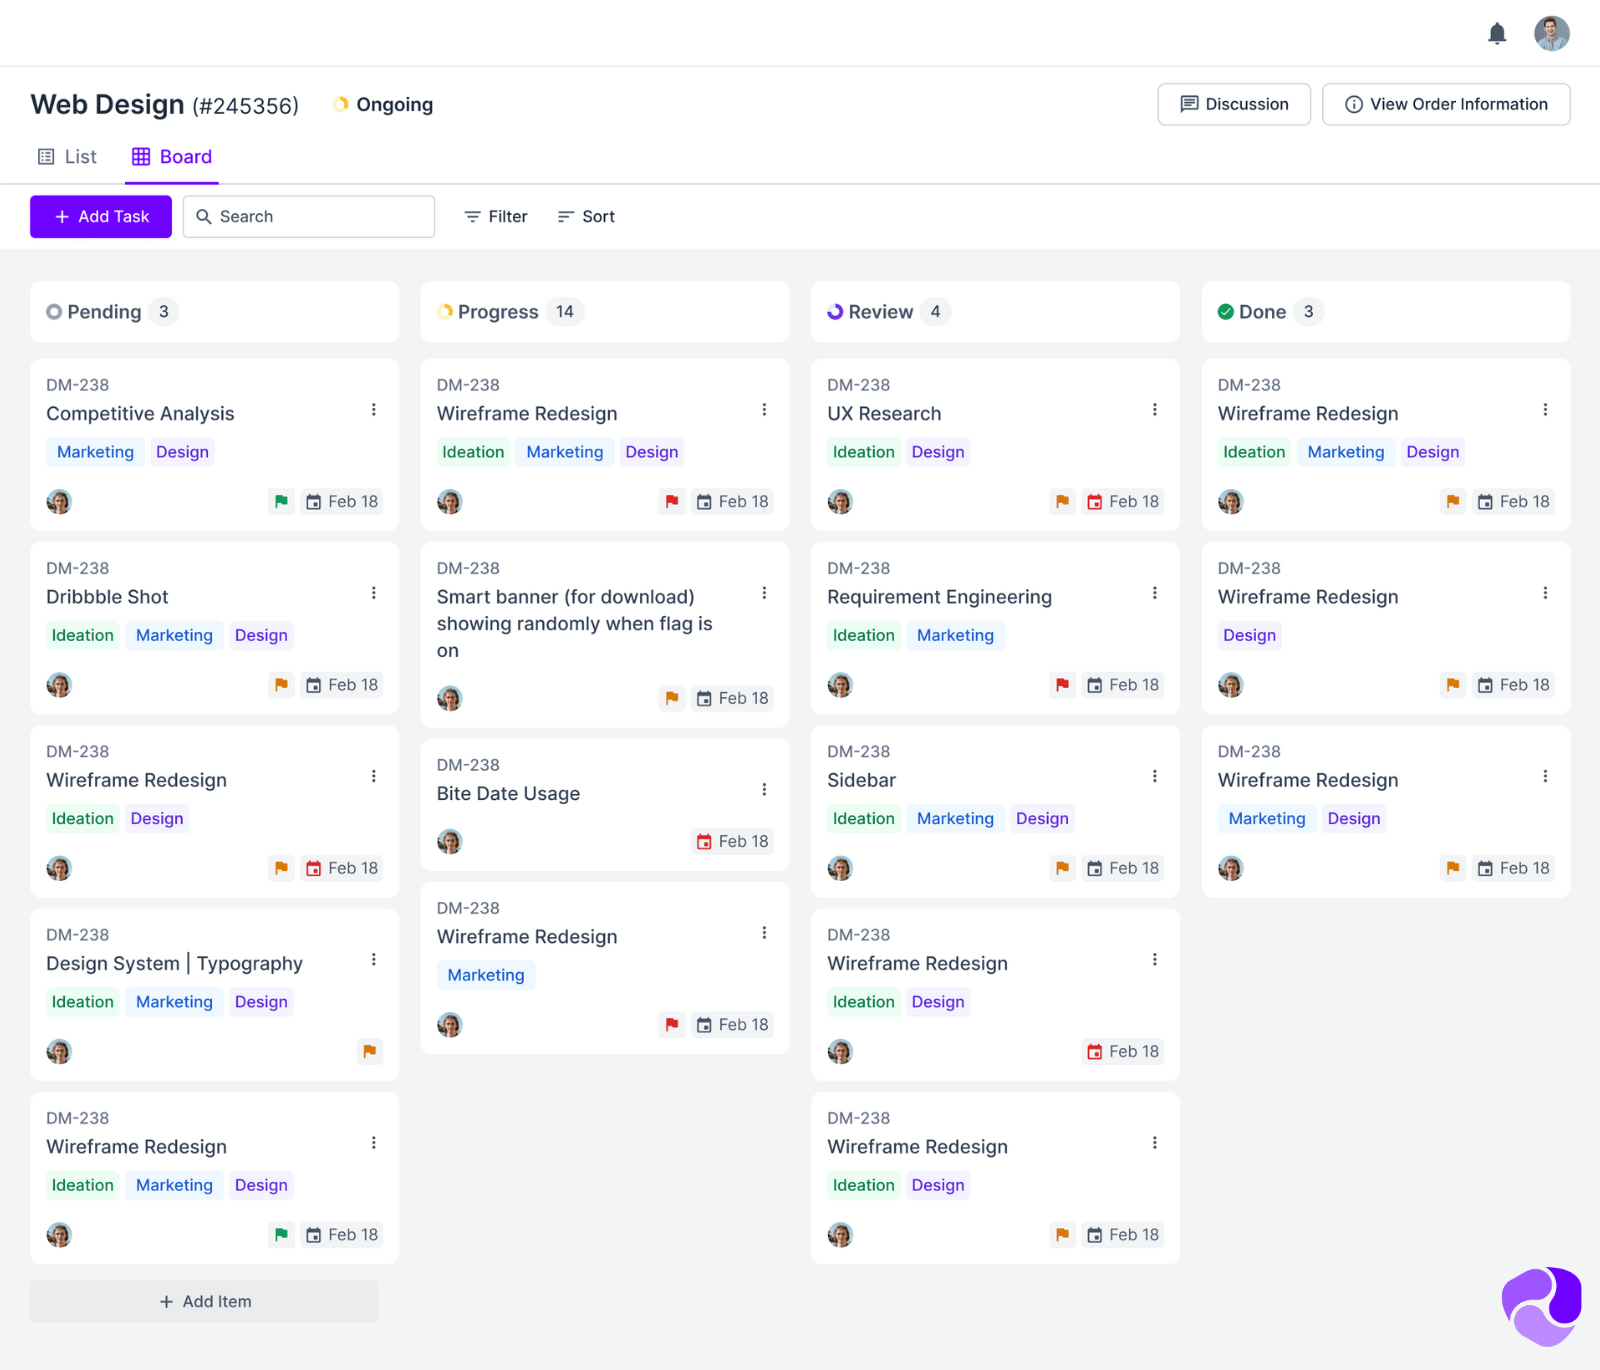The height and width of the screenshot is (1370, 1600).
Task: Open the kebab menu on Bite Date Usage
Action: [764, 789]
